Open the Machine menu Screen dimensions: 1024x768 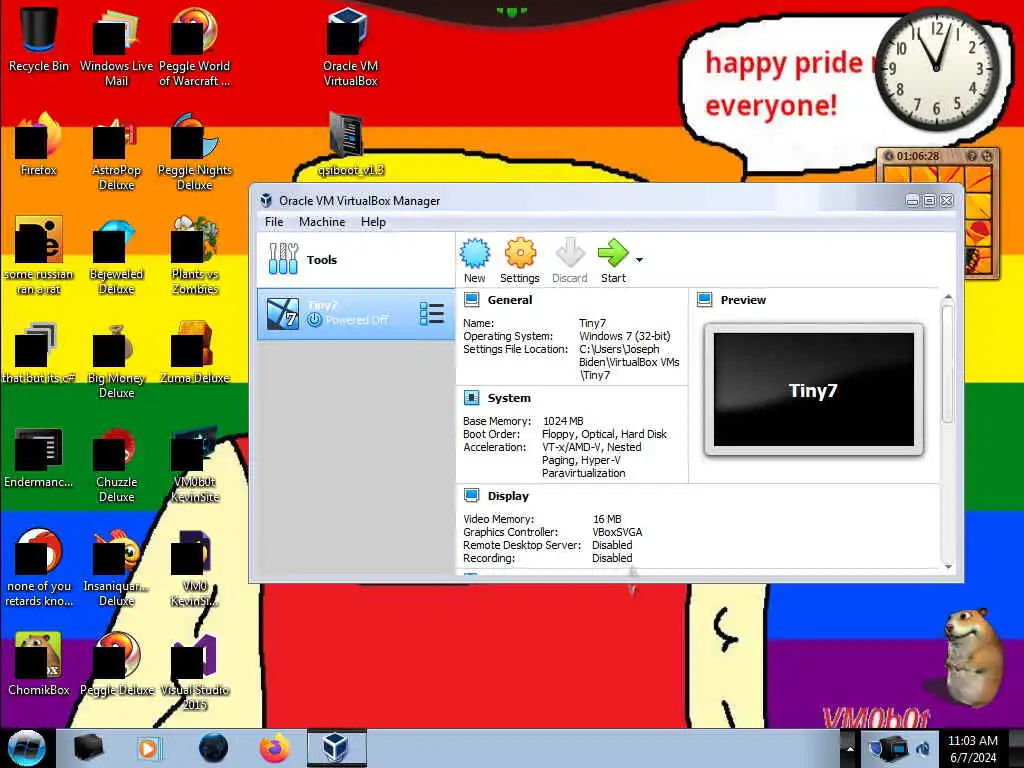pos(322,222)
